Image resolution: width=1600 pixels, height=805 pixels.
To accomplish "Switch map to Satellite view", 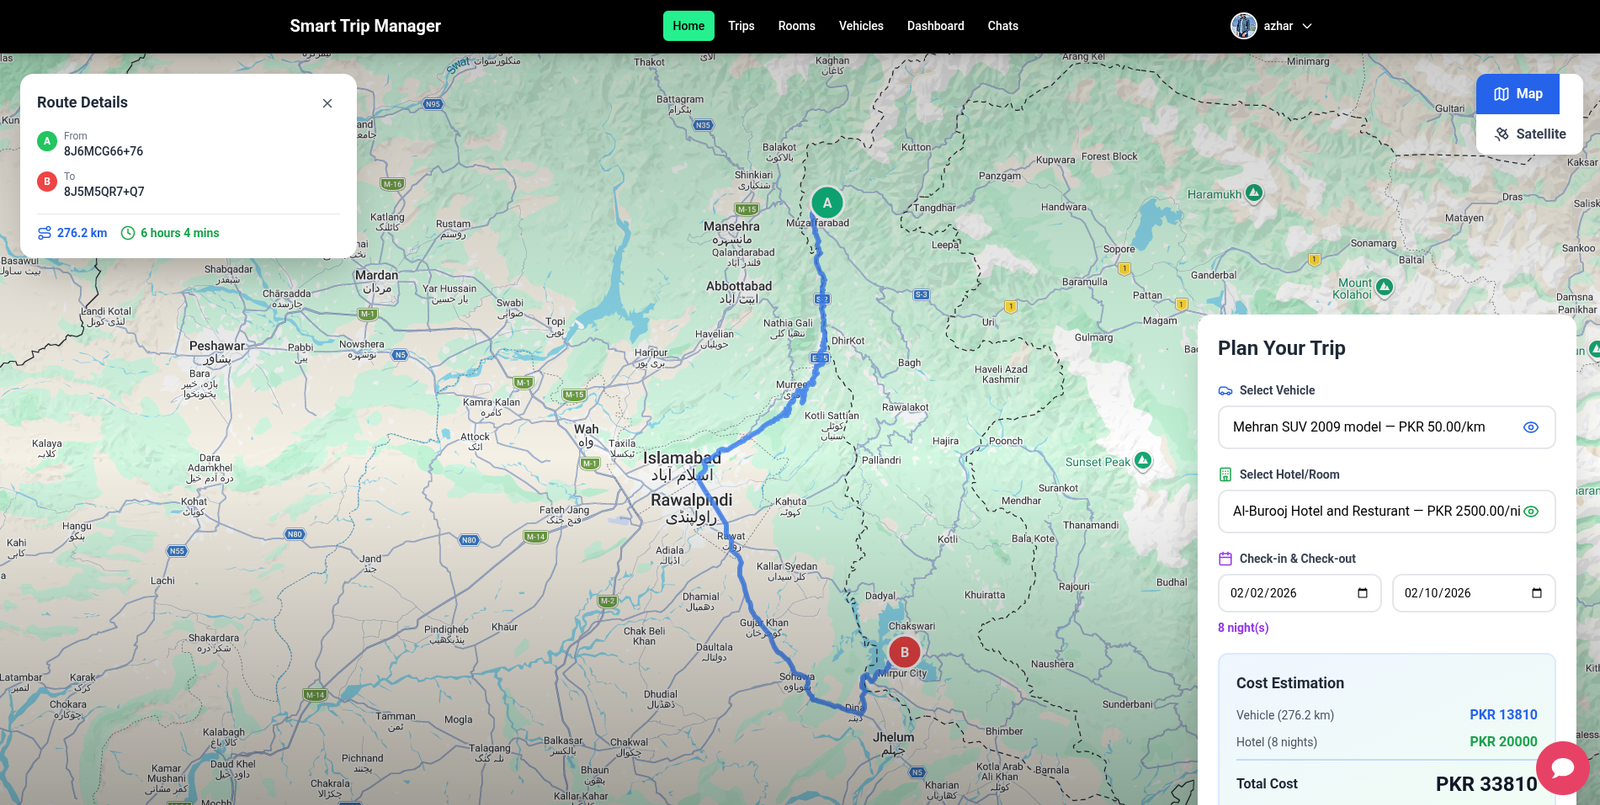I will [1529, 134].
